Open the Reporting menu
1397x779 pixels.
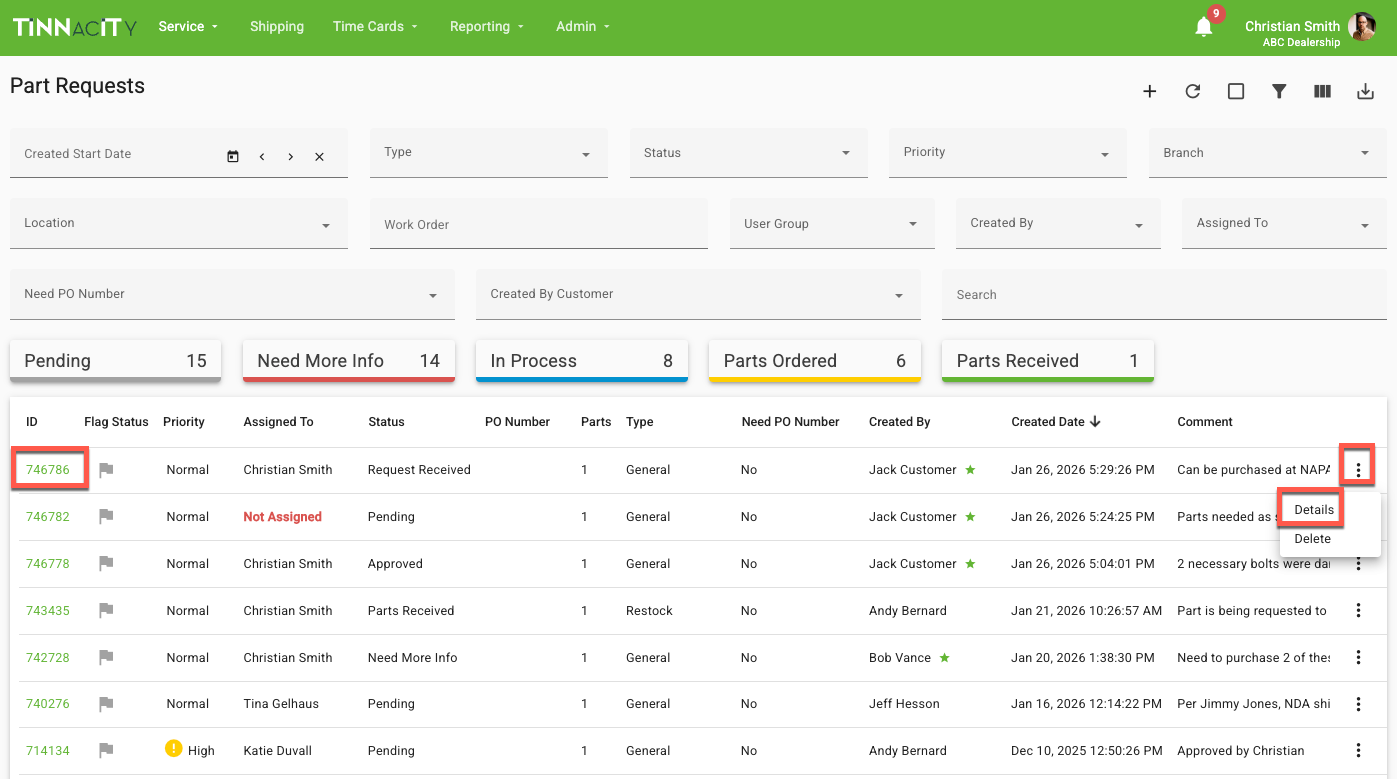pyautogui.click(x=487, y=27)
